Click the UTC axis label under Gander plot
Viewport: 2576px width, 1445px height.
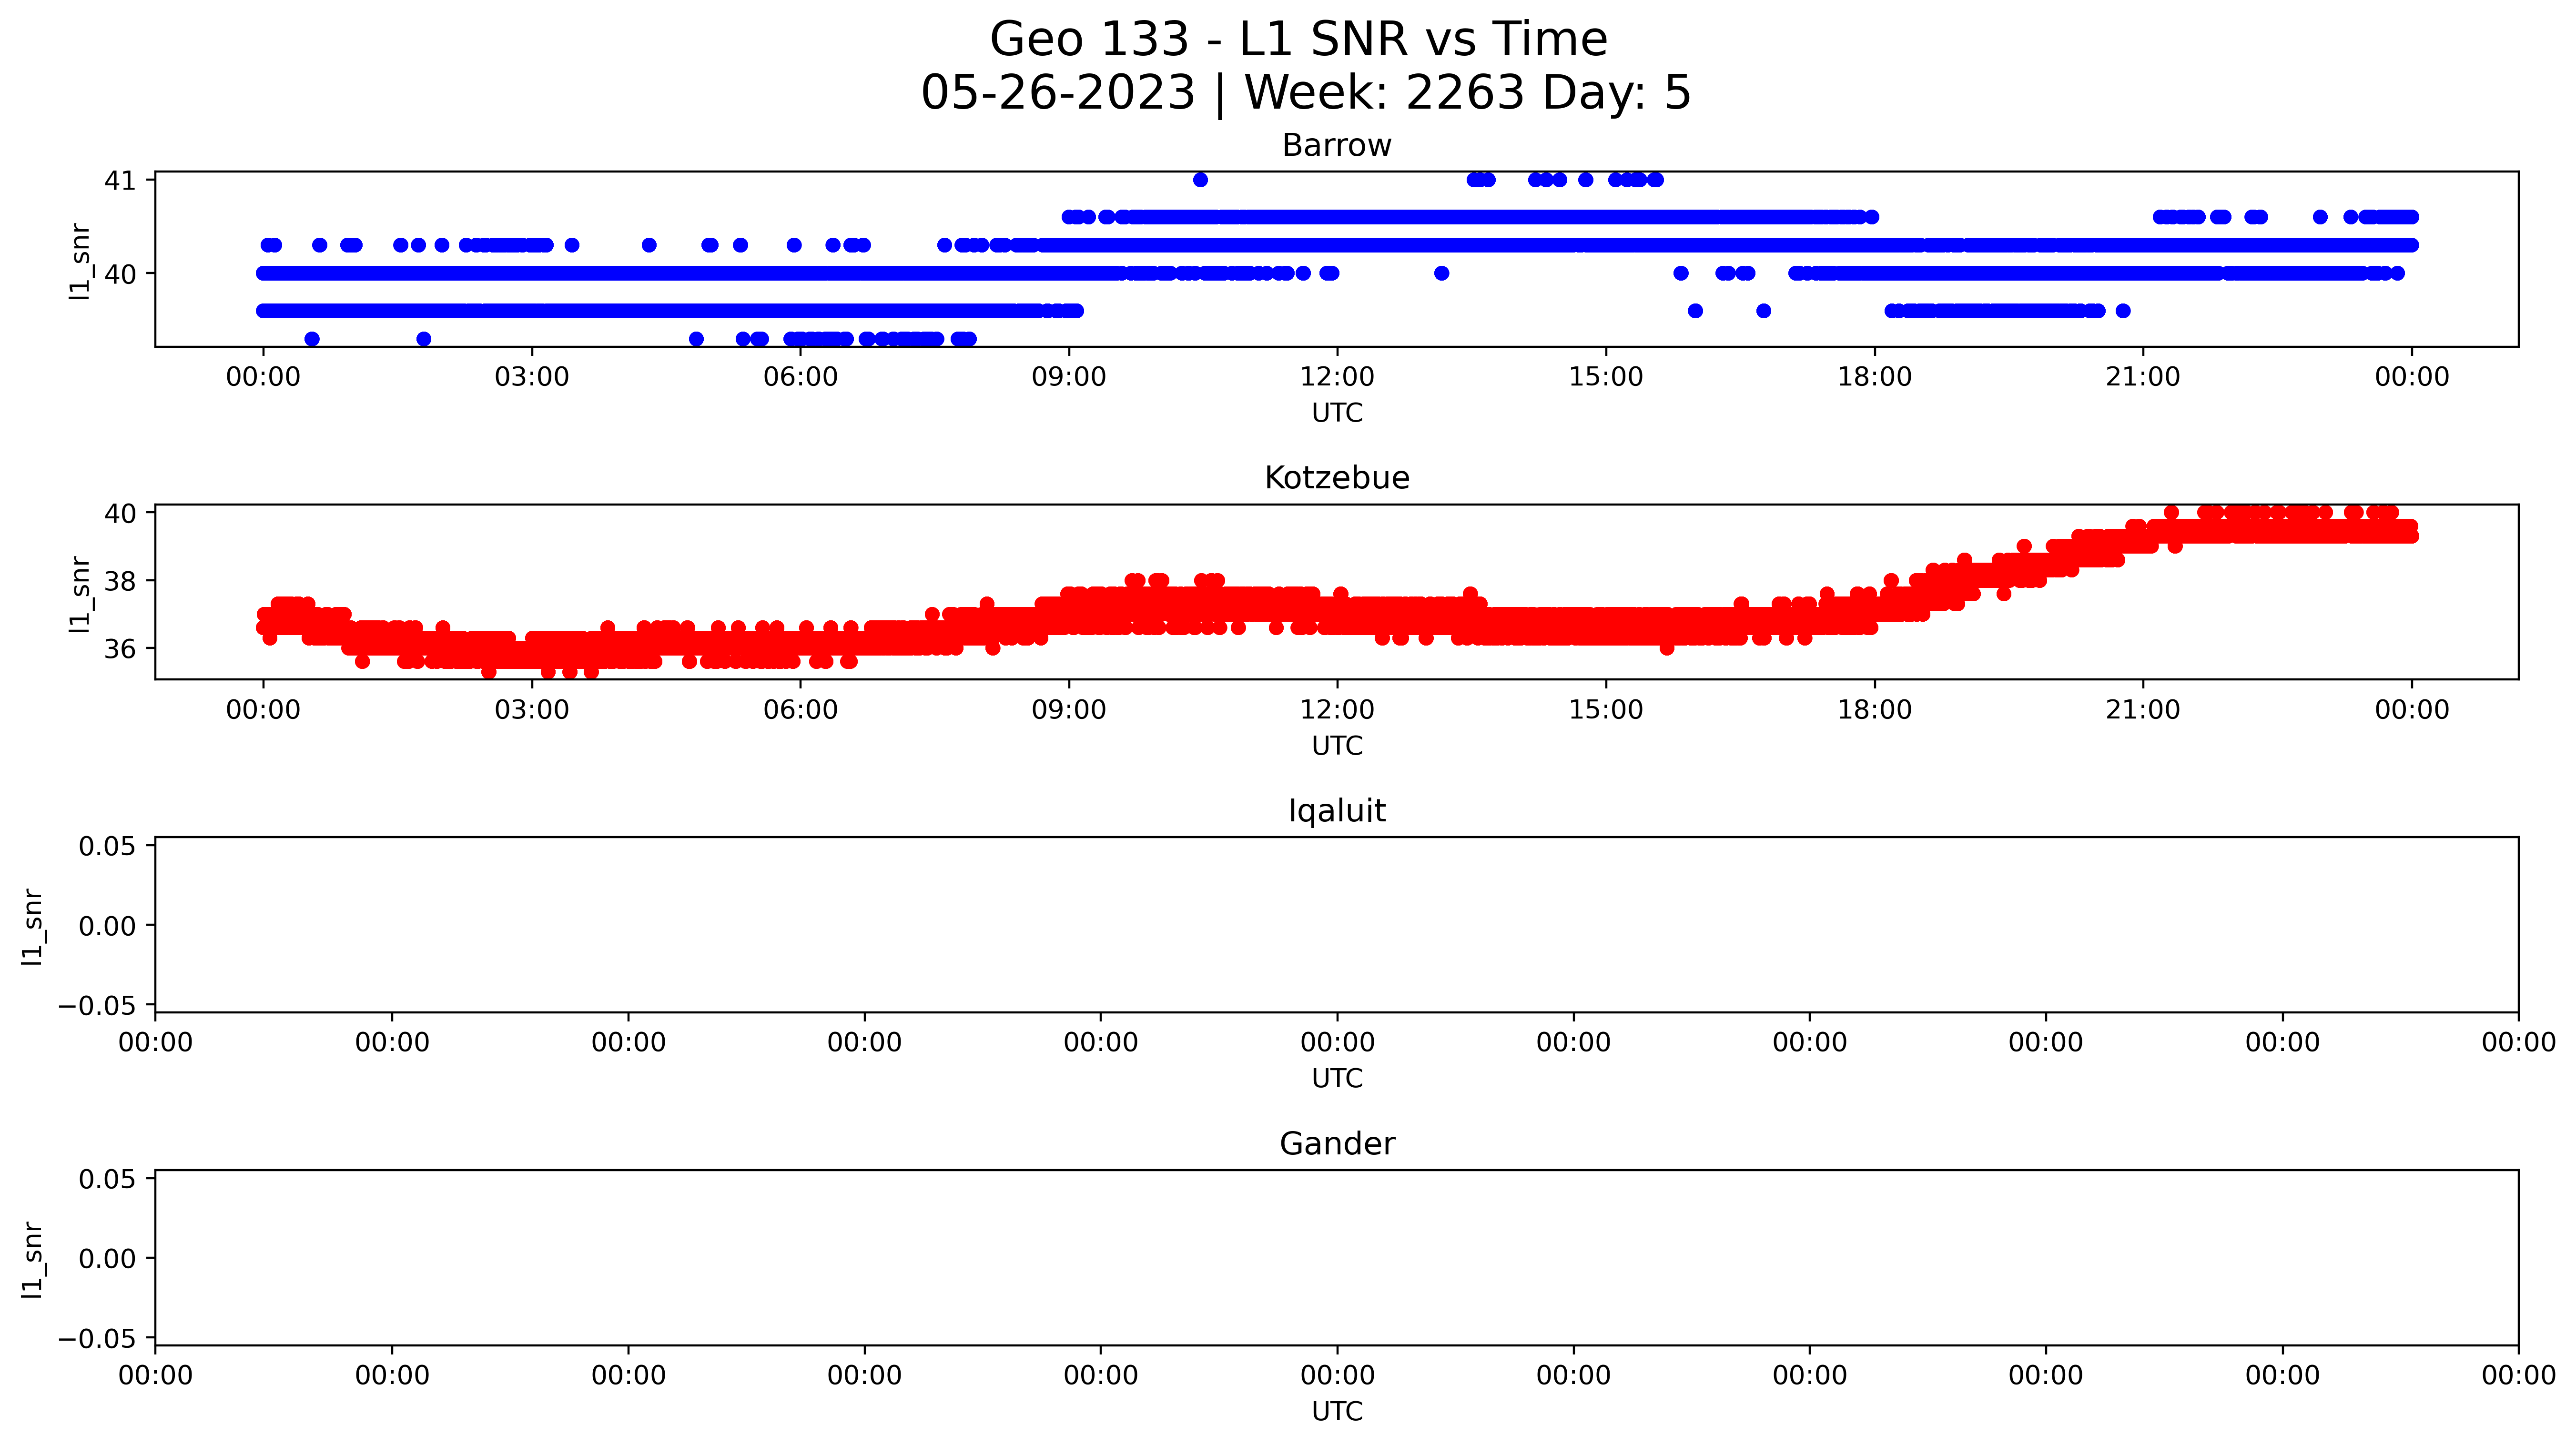tap(1337, 1412)
